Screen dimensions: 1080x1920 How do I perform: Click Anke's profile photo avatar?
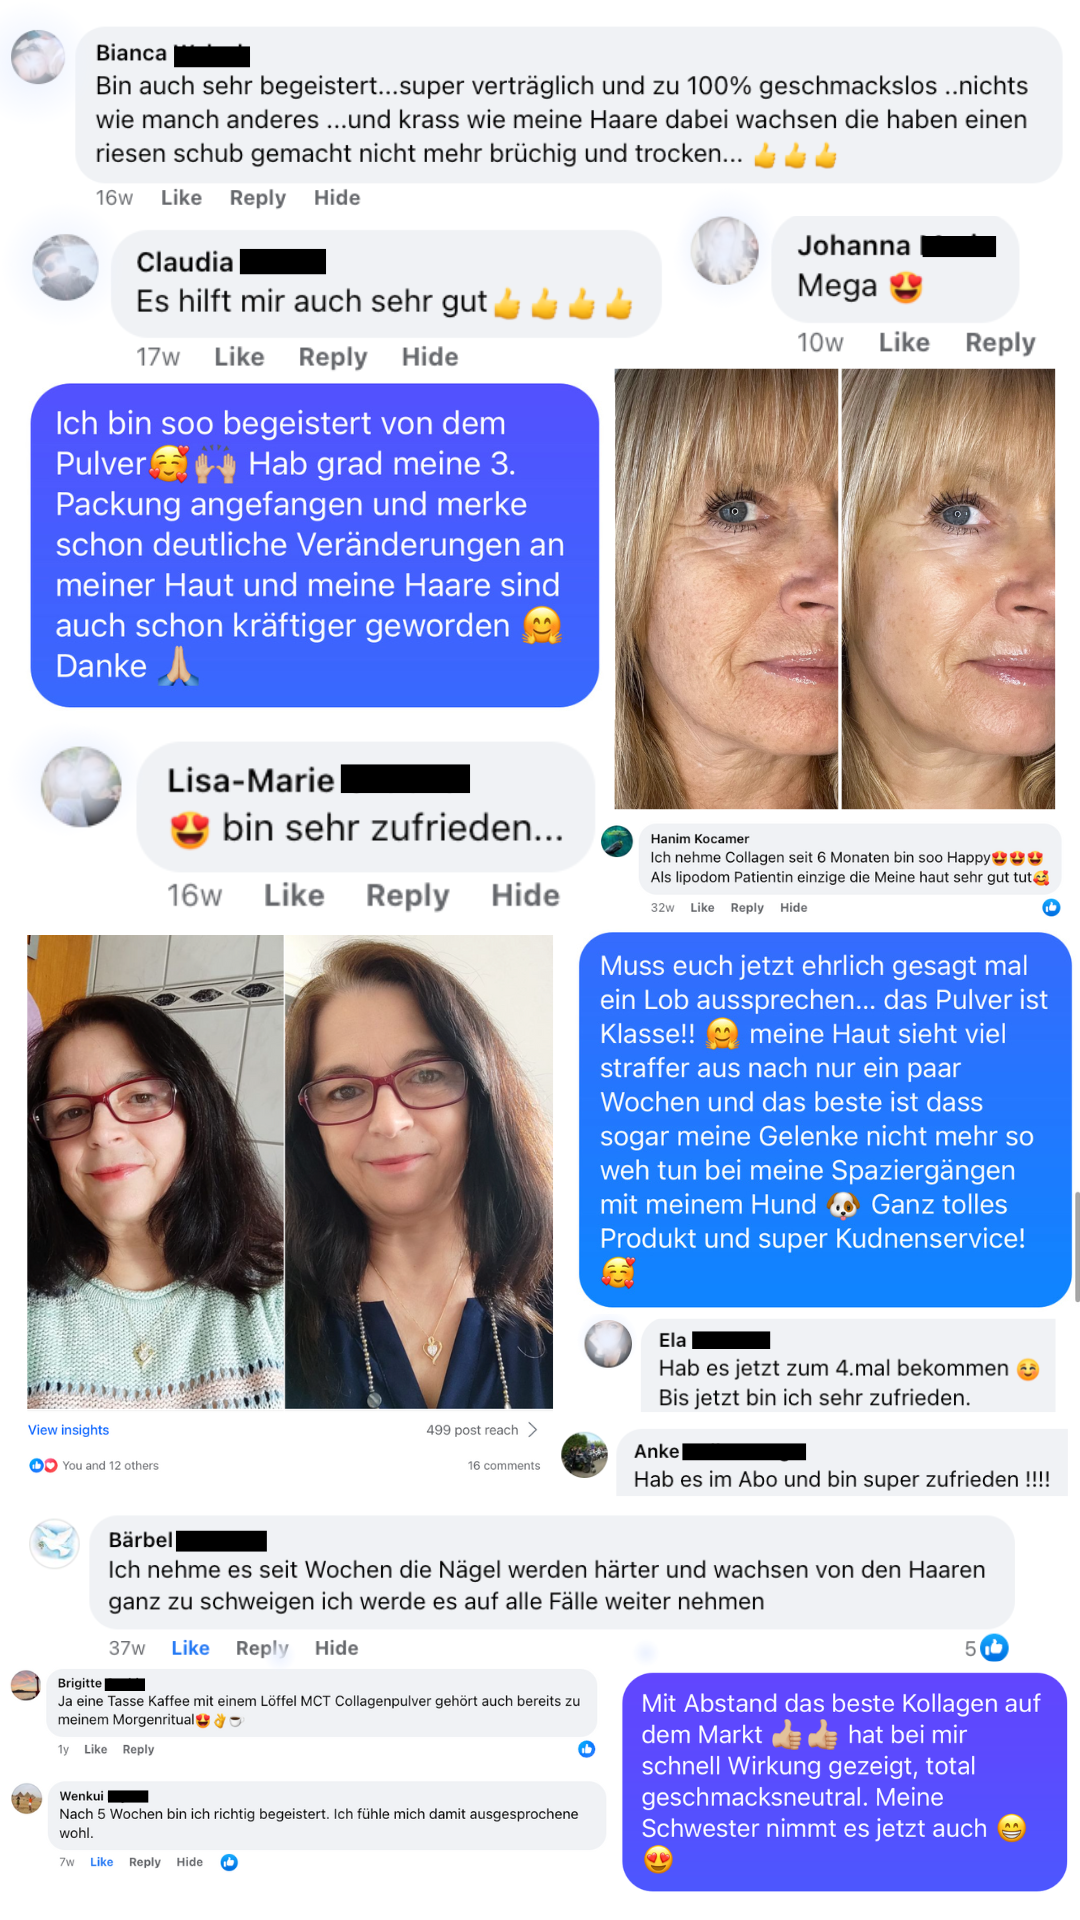tap(585, 1455)
